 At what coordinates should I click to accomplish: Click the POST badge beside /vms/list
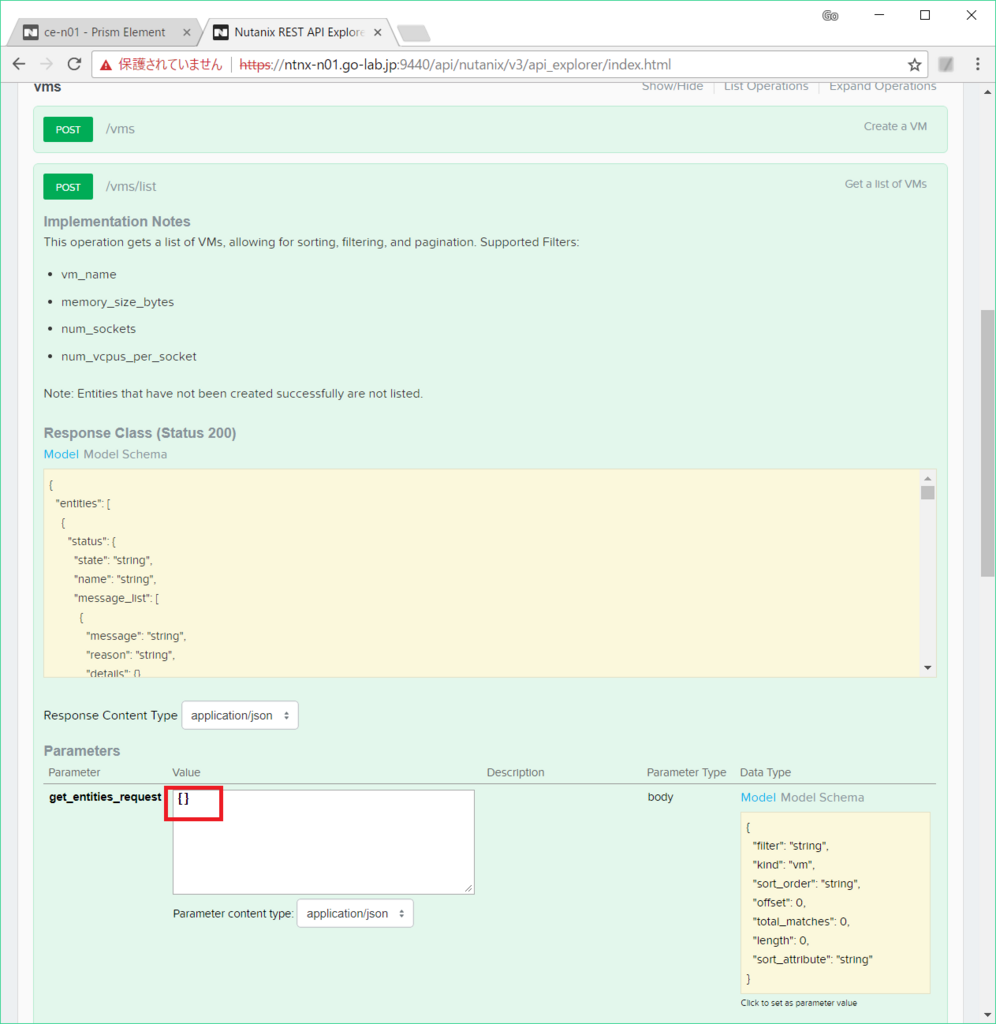[x=67, y=186]
